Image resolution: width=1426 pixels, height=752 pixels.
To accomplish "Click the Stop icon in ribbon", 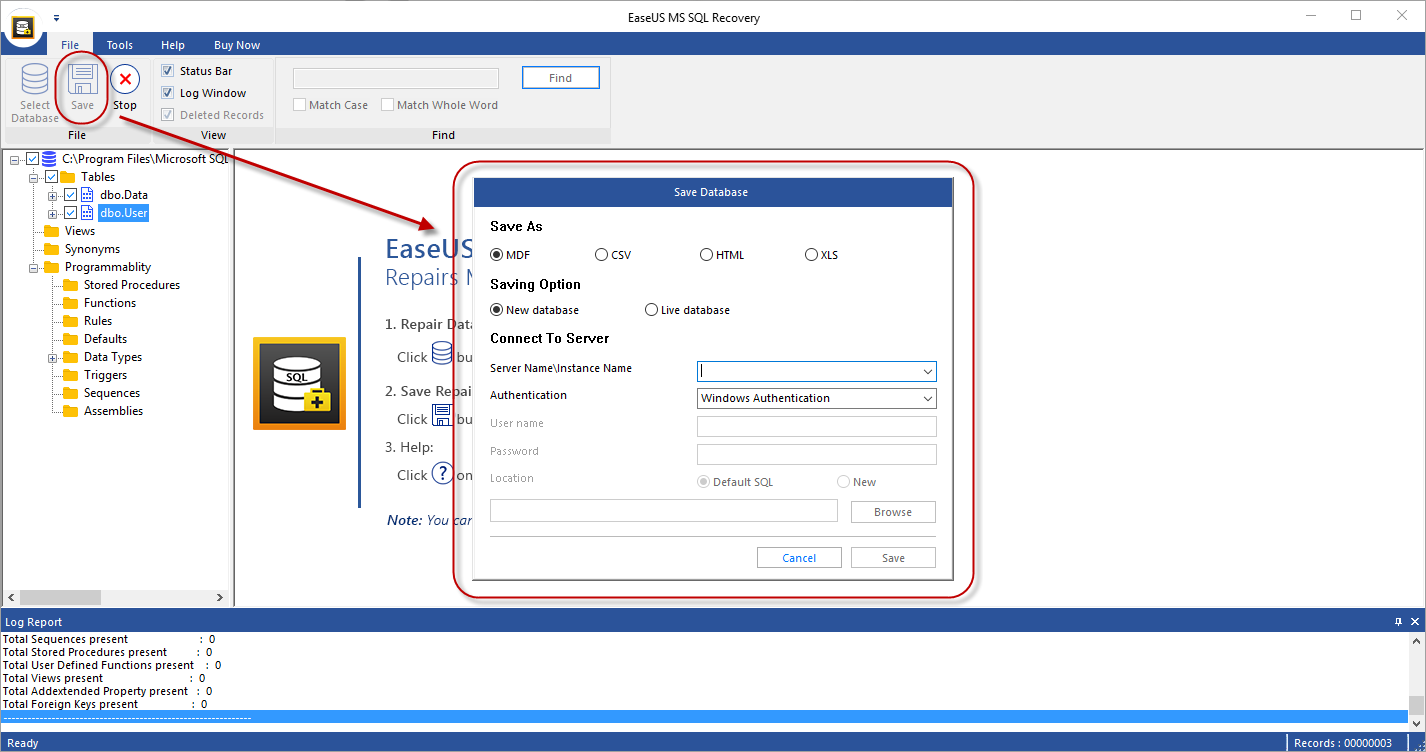I will click(x=125, y=79).
